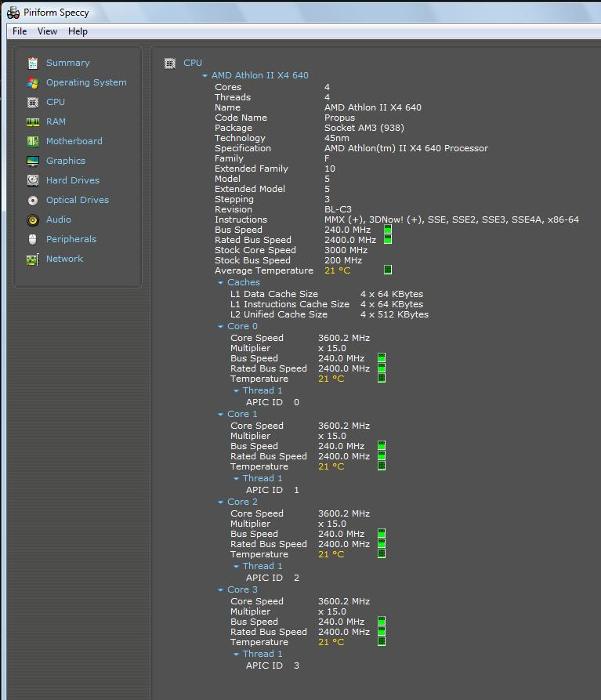Click the Graphics monitor icon

point(33,161)
